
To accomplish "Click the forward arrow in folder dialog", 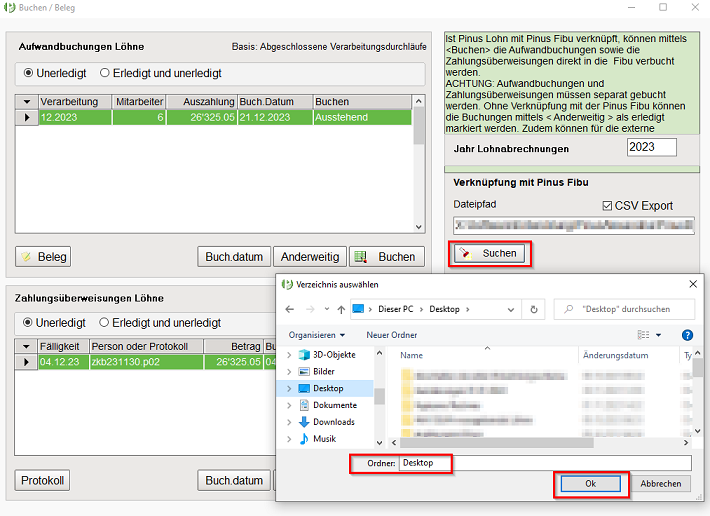I will click(310, 309).
